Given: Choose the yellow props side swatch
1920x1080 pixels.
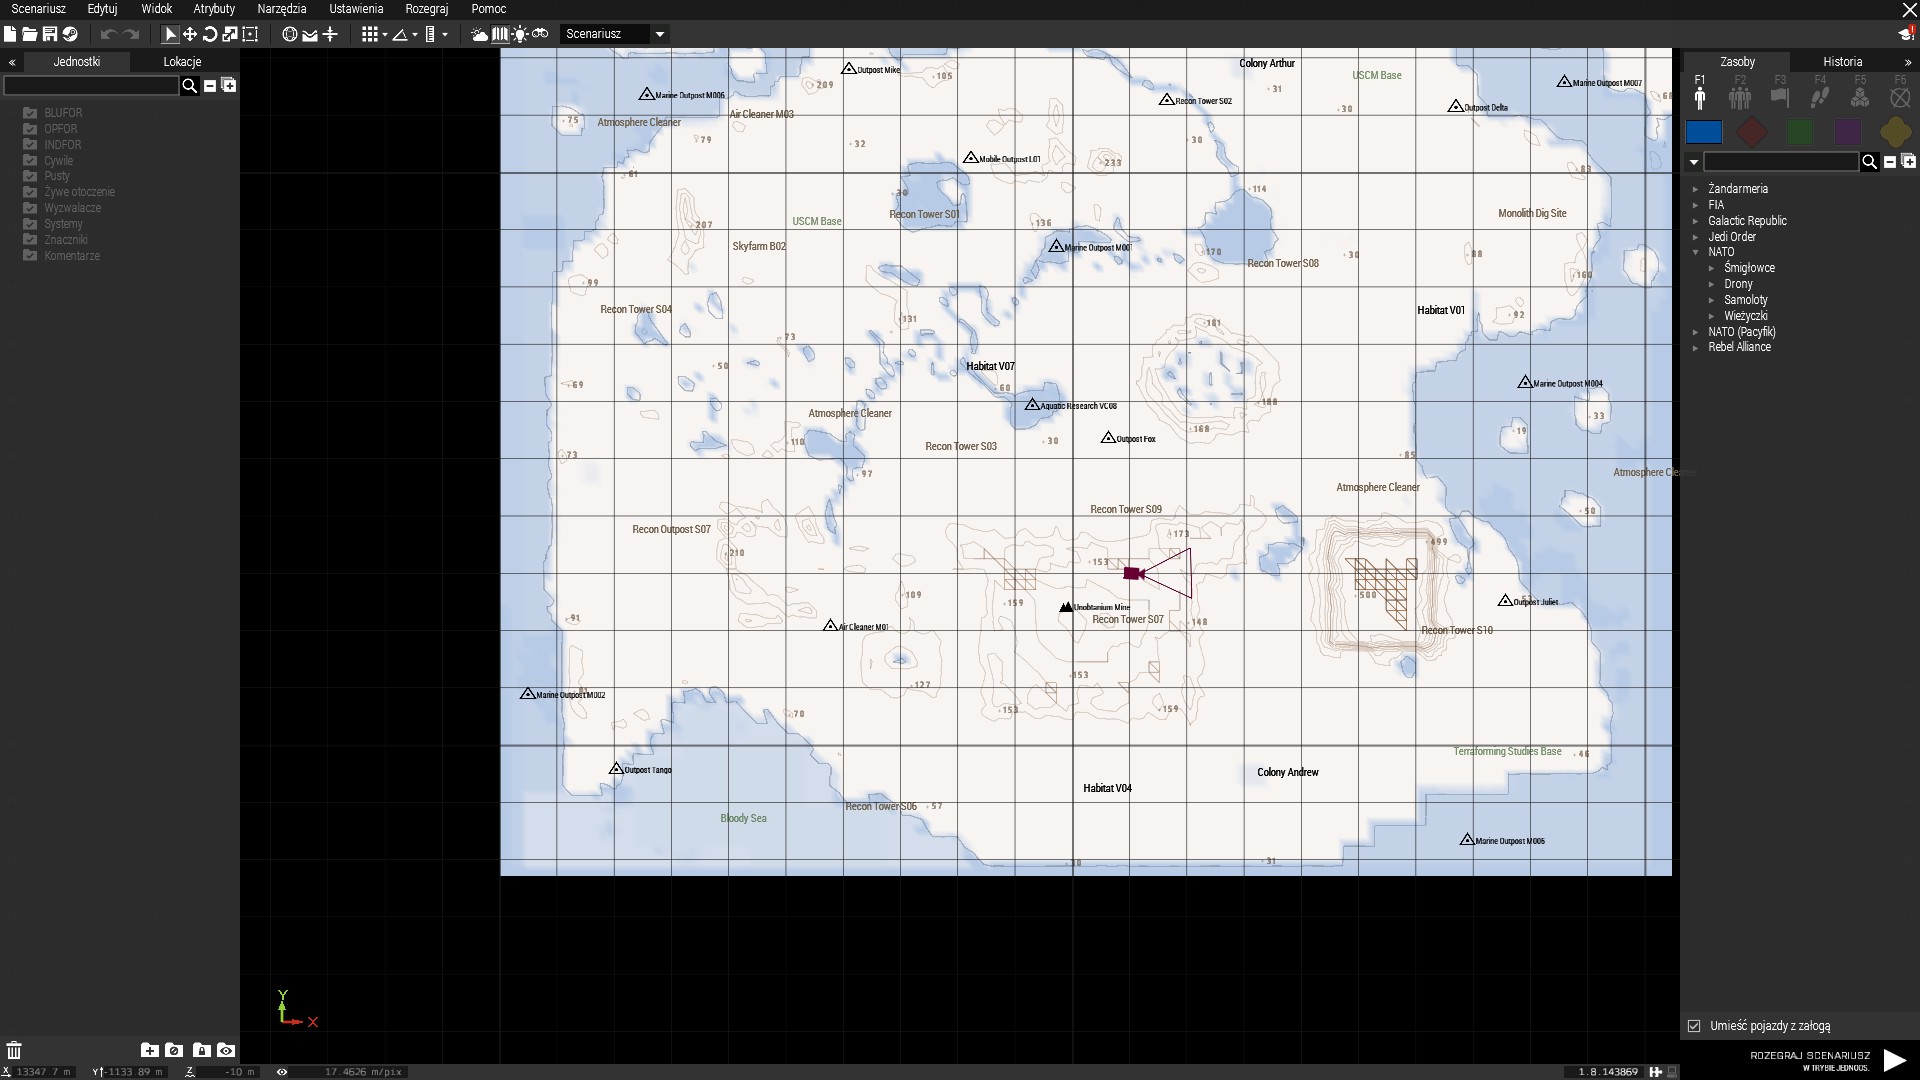Looking at the screenshot, I should pos(1895,132).
